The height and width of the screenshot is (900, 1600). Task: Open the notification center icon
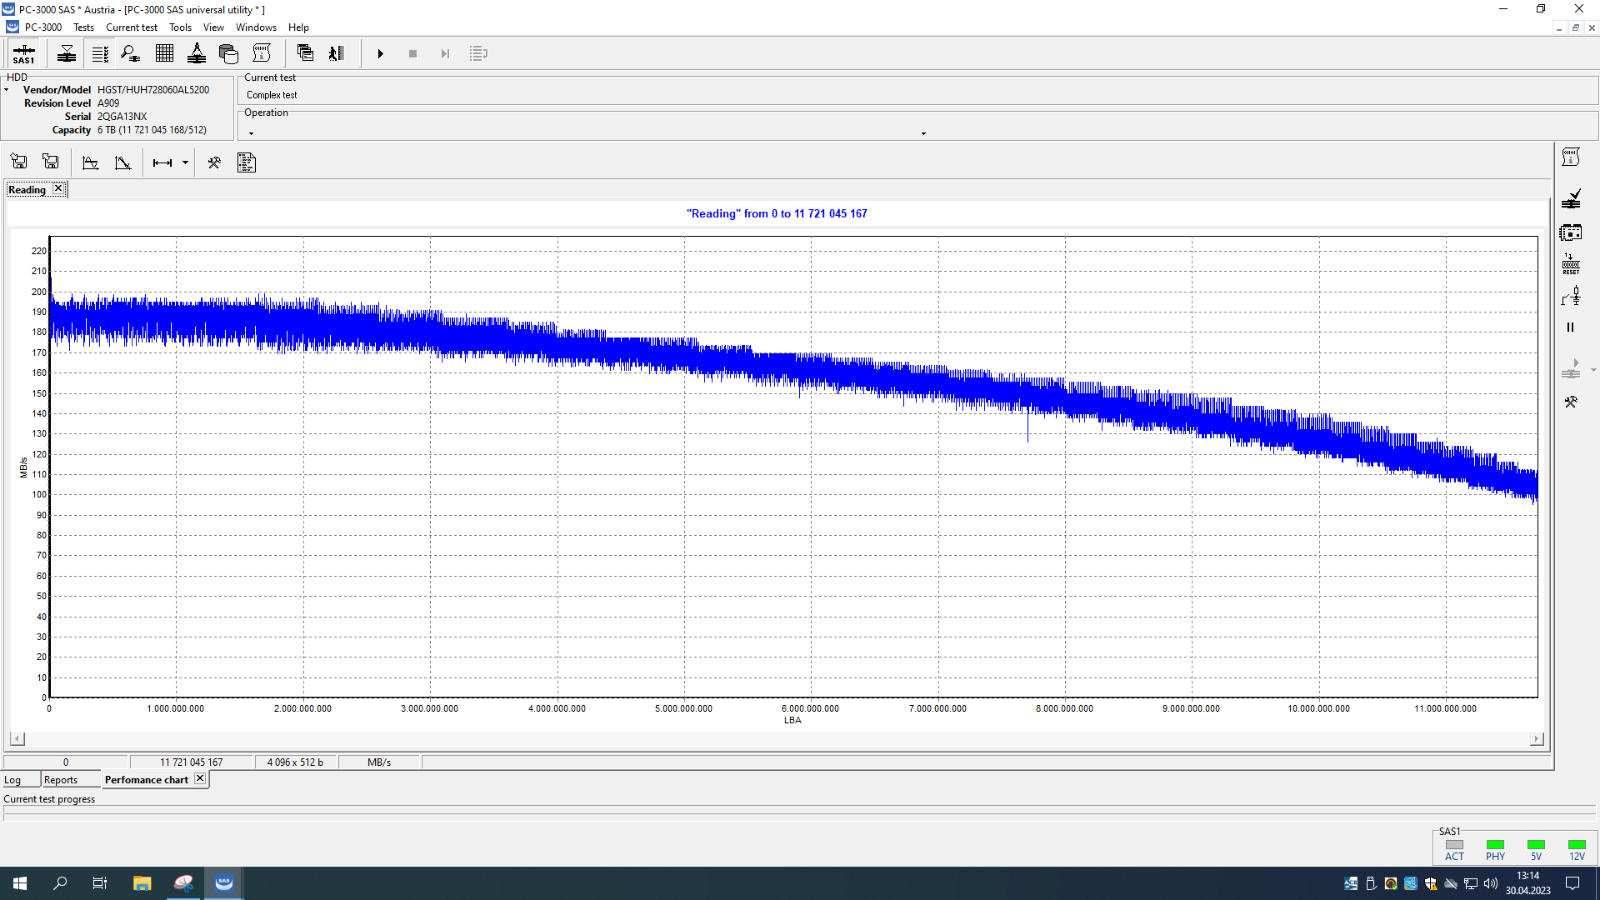(1572, 883)
